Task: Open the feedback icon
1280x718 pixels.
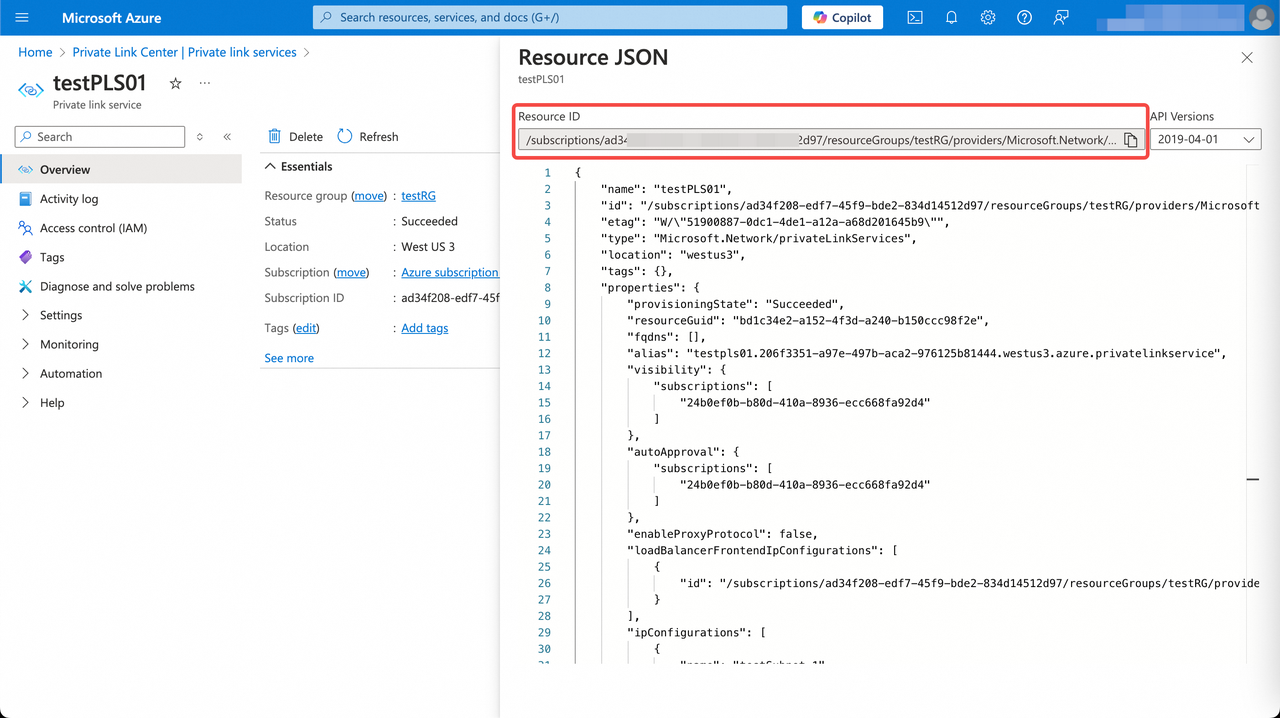Action: pos(1060,17)
